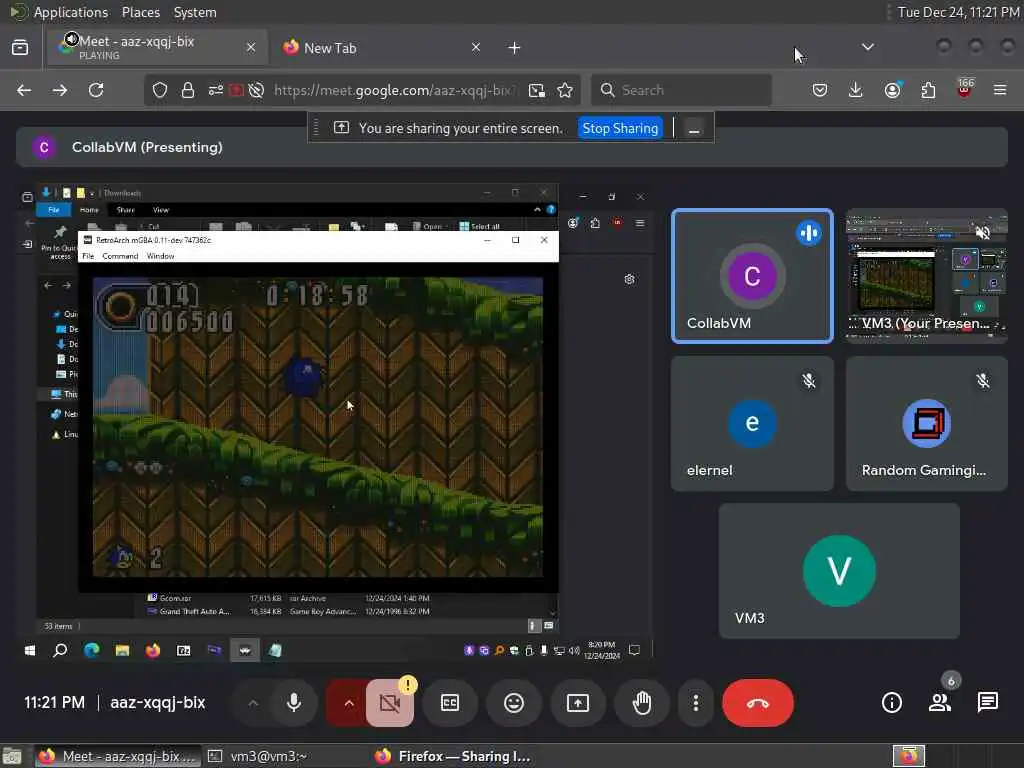Mute audio icon on the Meet tab
The width and height of the screenshot is (1024, 768).
click(x=71, y=39)
